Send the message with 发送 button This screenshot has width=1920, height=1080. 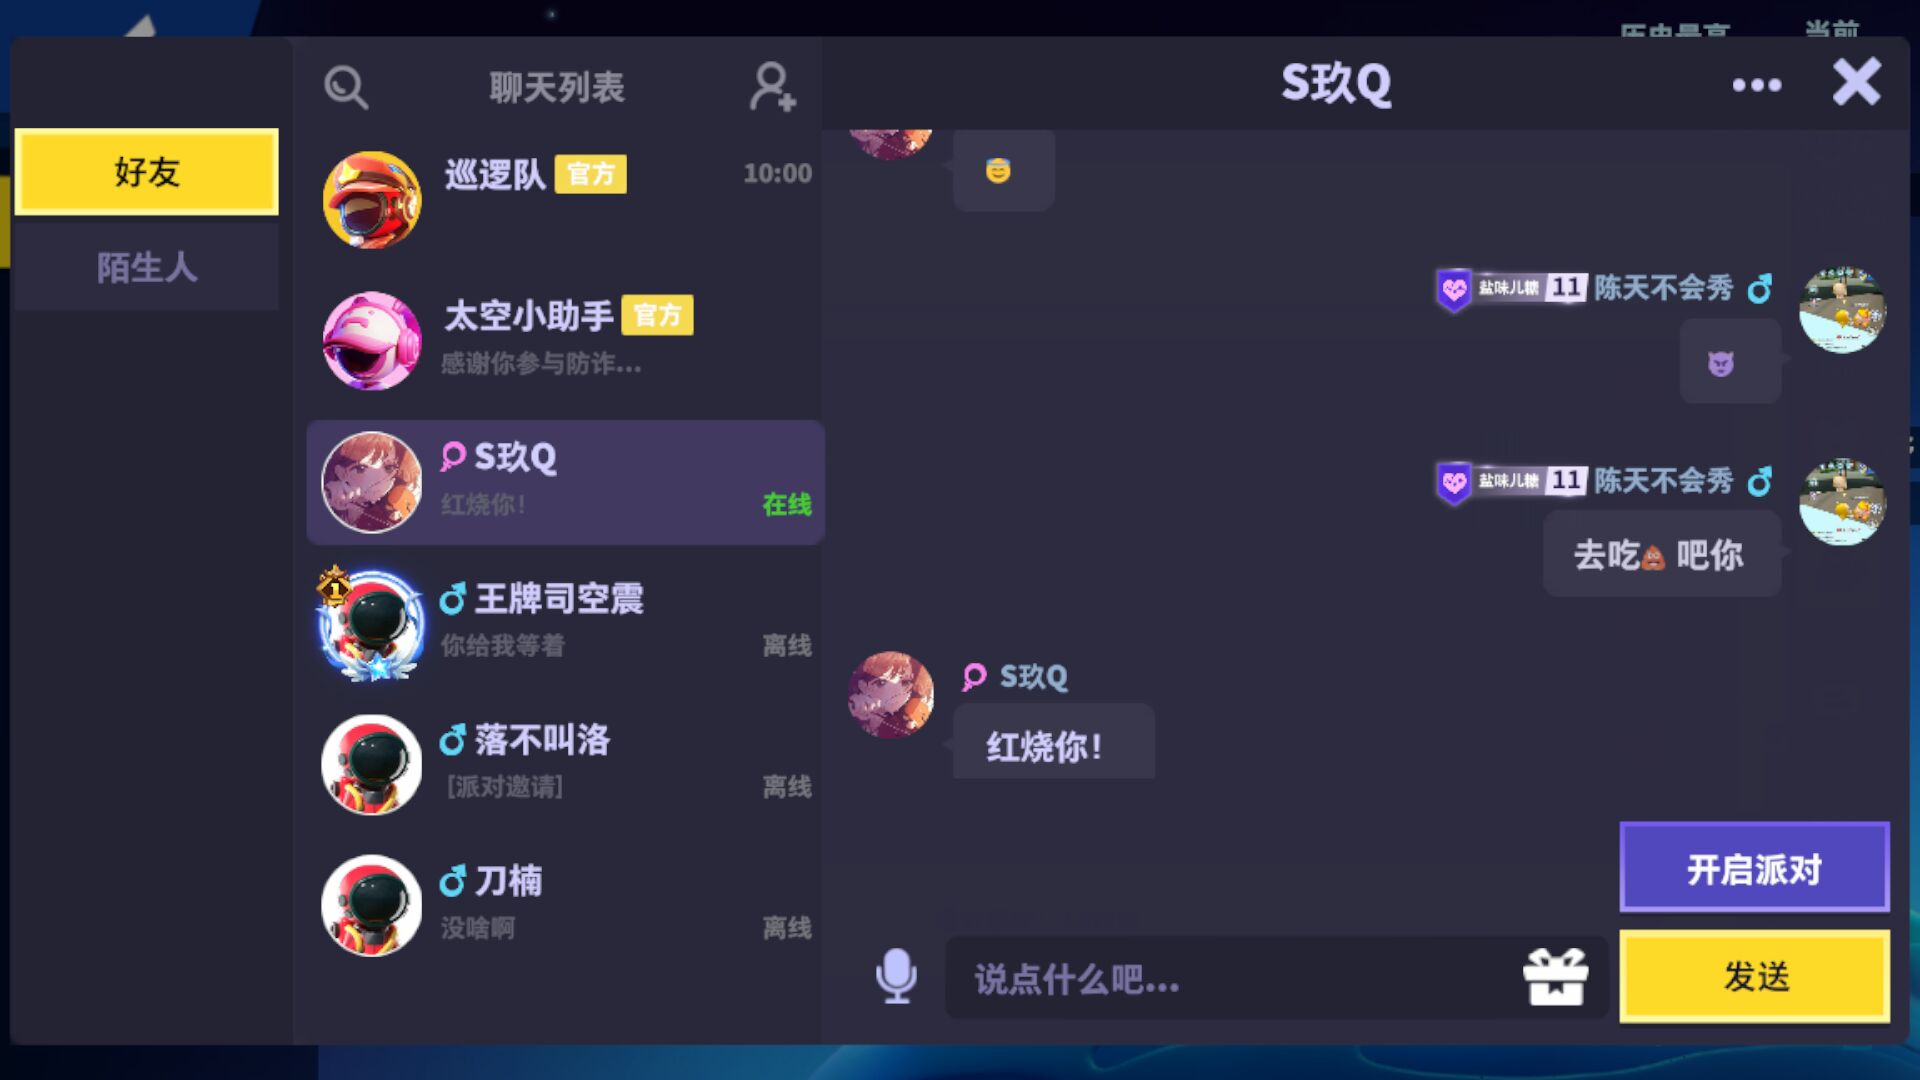[x=1755, y=976]
